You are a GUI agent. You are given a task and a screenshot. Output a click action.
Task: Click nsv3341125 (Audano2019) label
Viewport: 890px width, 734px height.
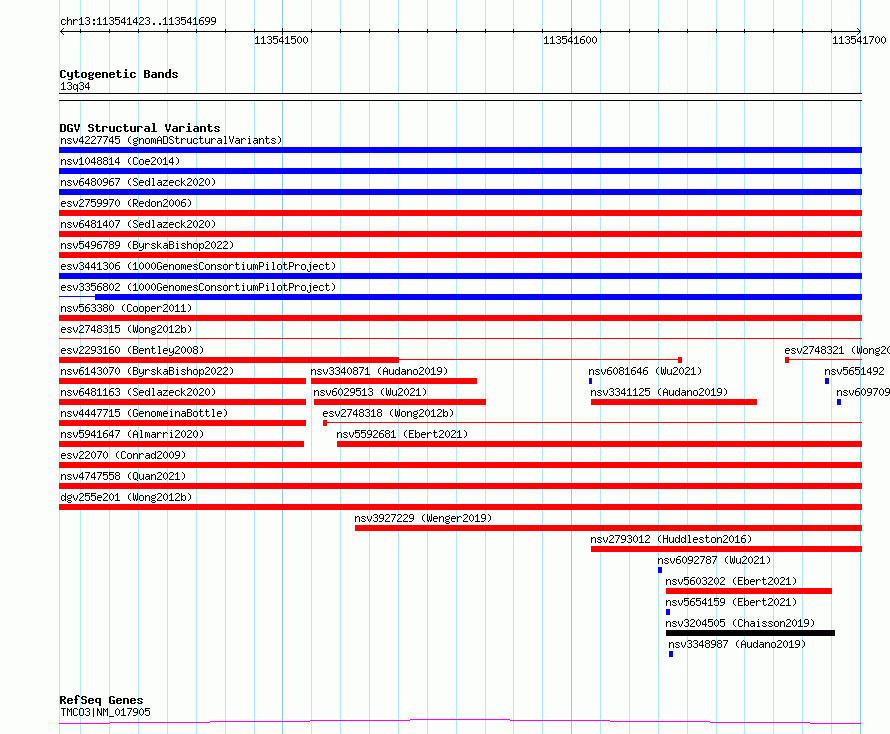659,392
